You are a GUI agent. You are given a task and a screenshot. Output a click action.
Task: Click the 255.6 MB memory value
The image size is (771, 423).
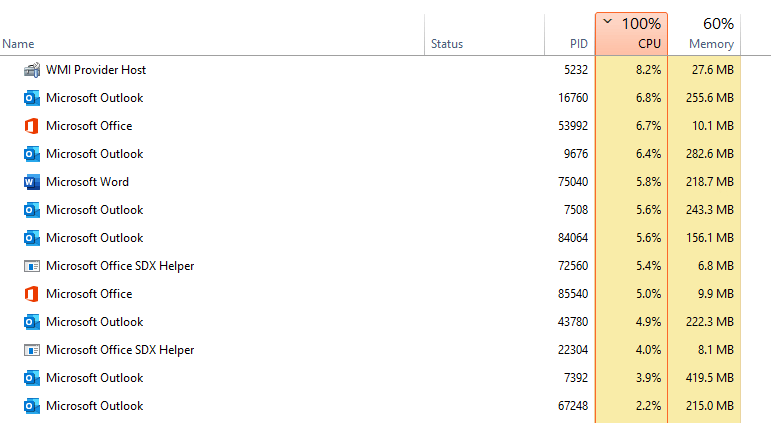pos(710,98)
